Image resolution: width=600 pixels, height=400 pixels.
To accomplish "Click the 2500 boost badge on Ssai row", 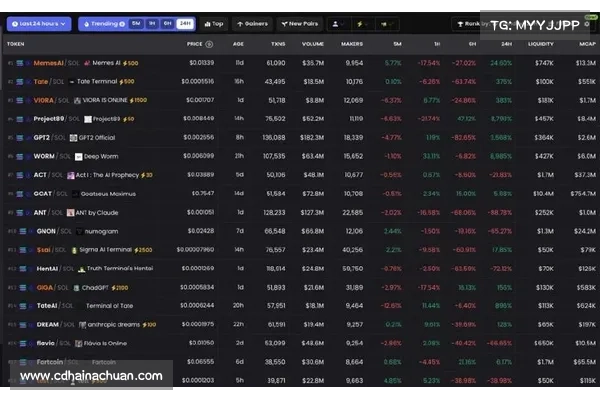I will click(x=143, y=250).
